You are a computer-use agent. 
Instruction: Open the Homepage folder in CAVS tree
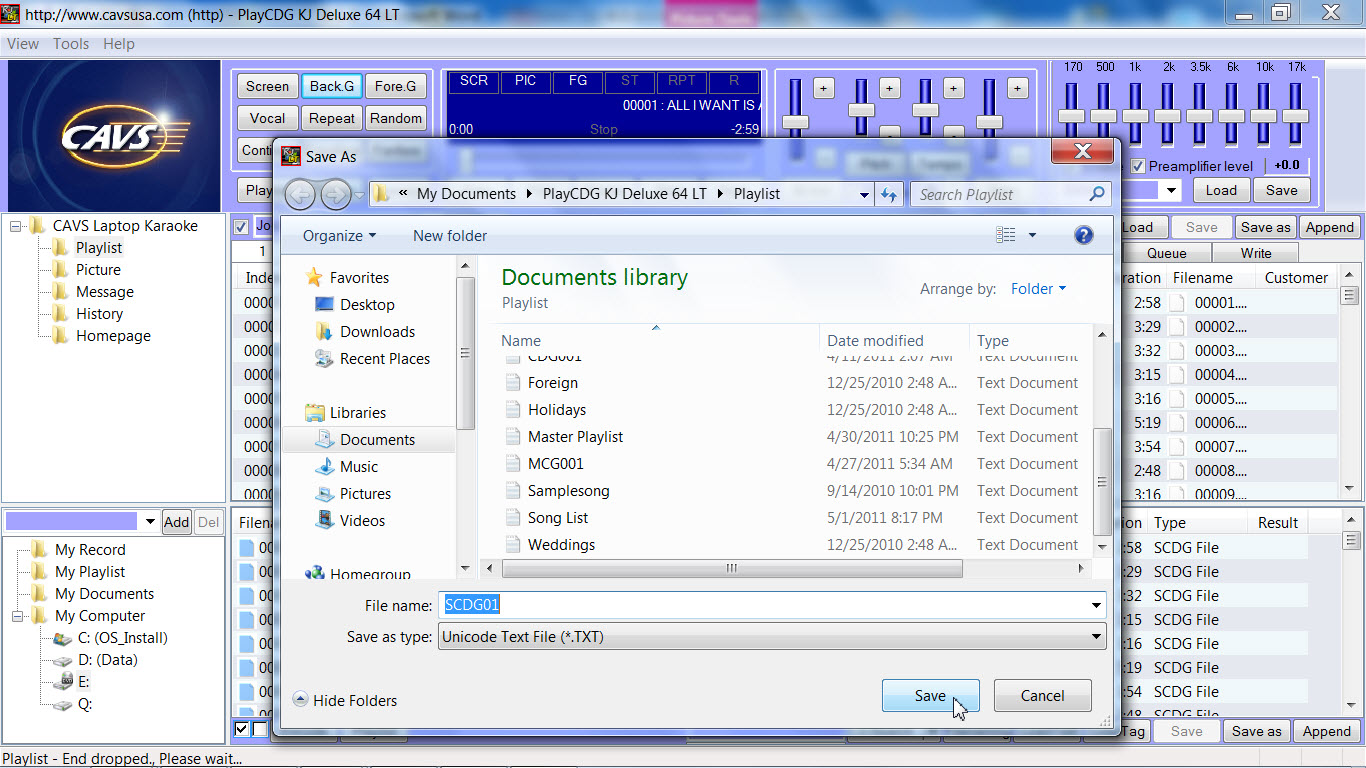point(113,336)
